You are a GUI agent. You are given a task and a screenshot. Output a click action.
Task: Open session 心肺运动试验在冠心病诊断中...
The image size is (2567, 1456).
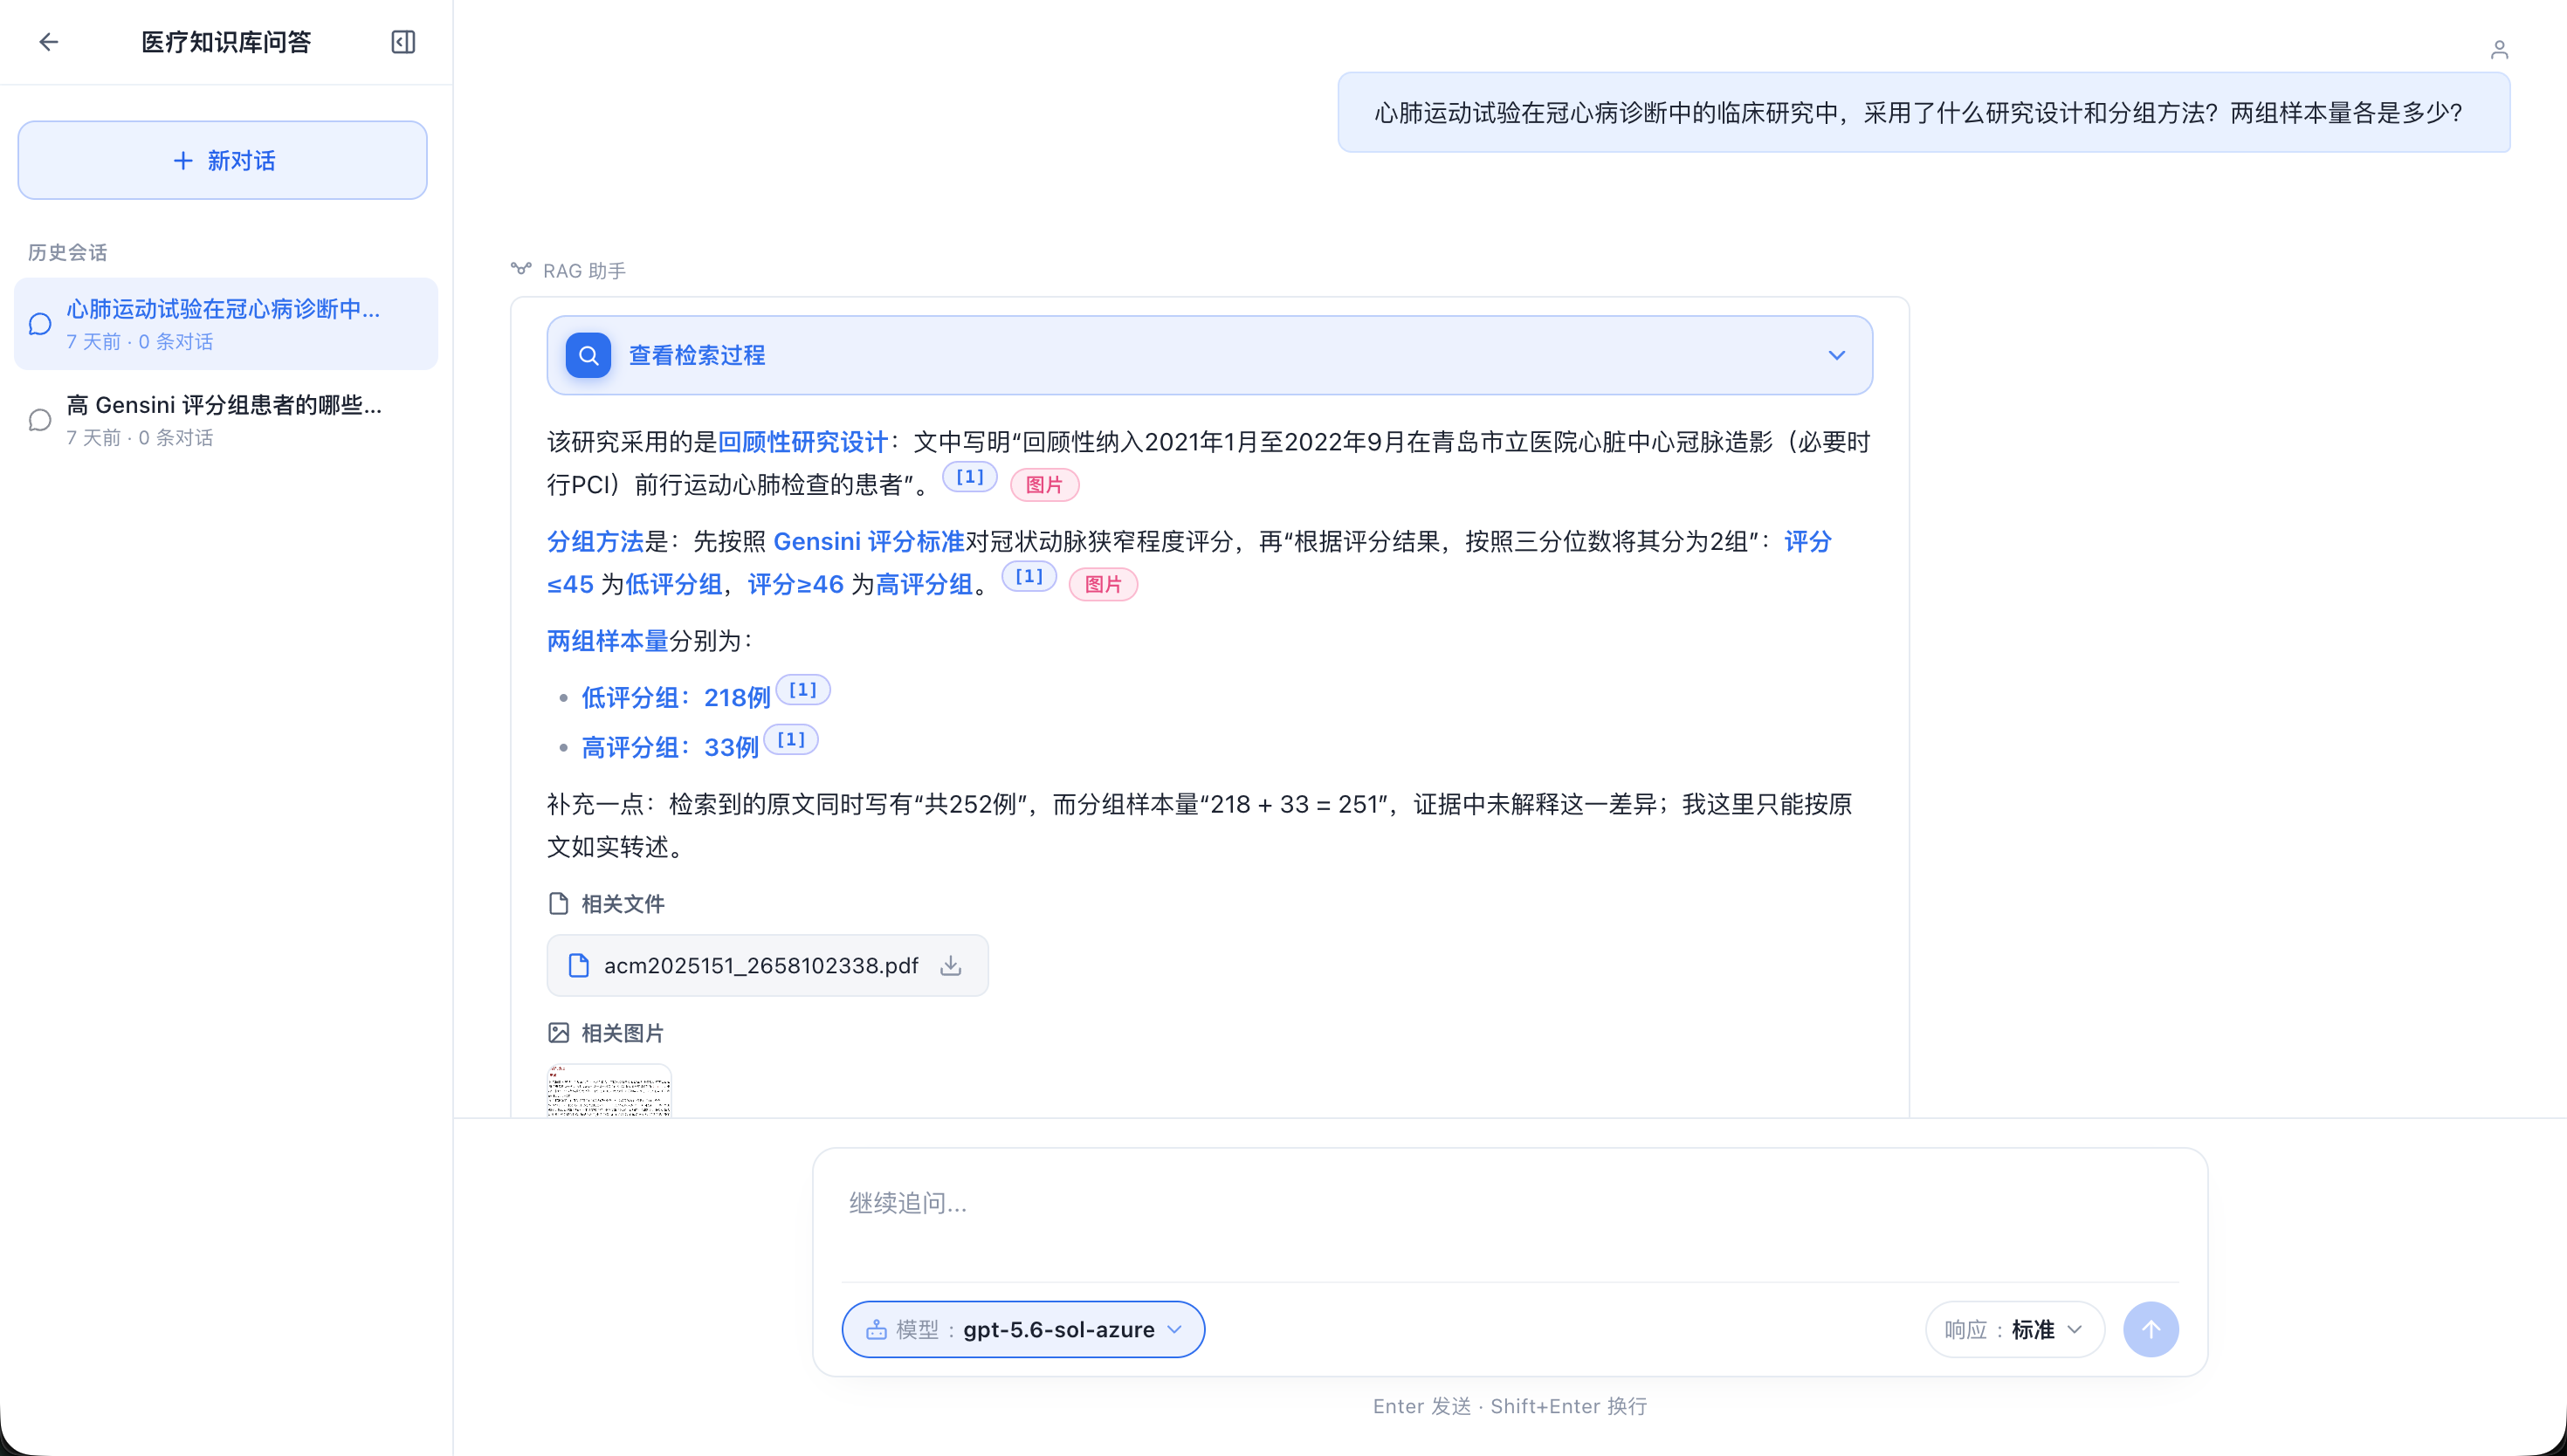tap(226, 324)
